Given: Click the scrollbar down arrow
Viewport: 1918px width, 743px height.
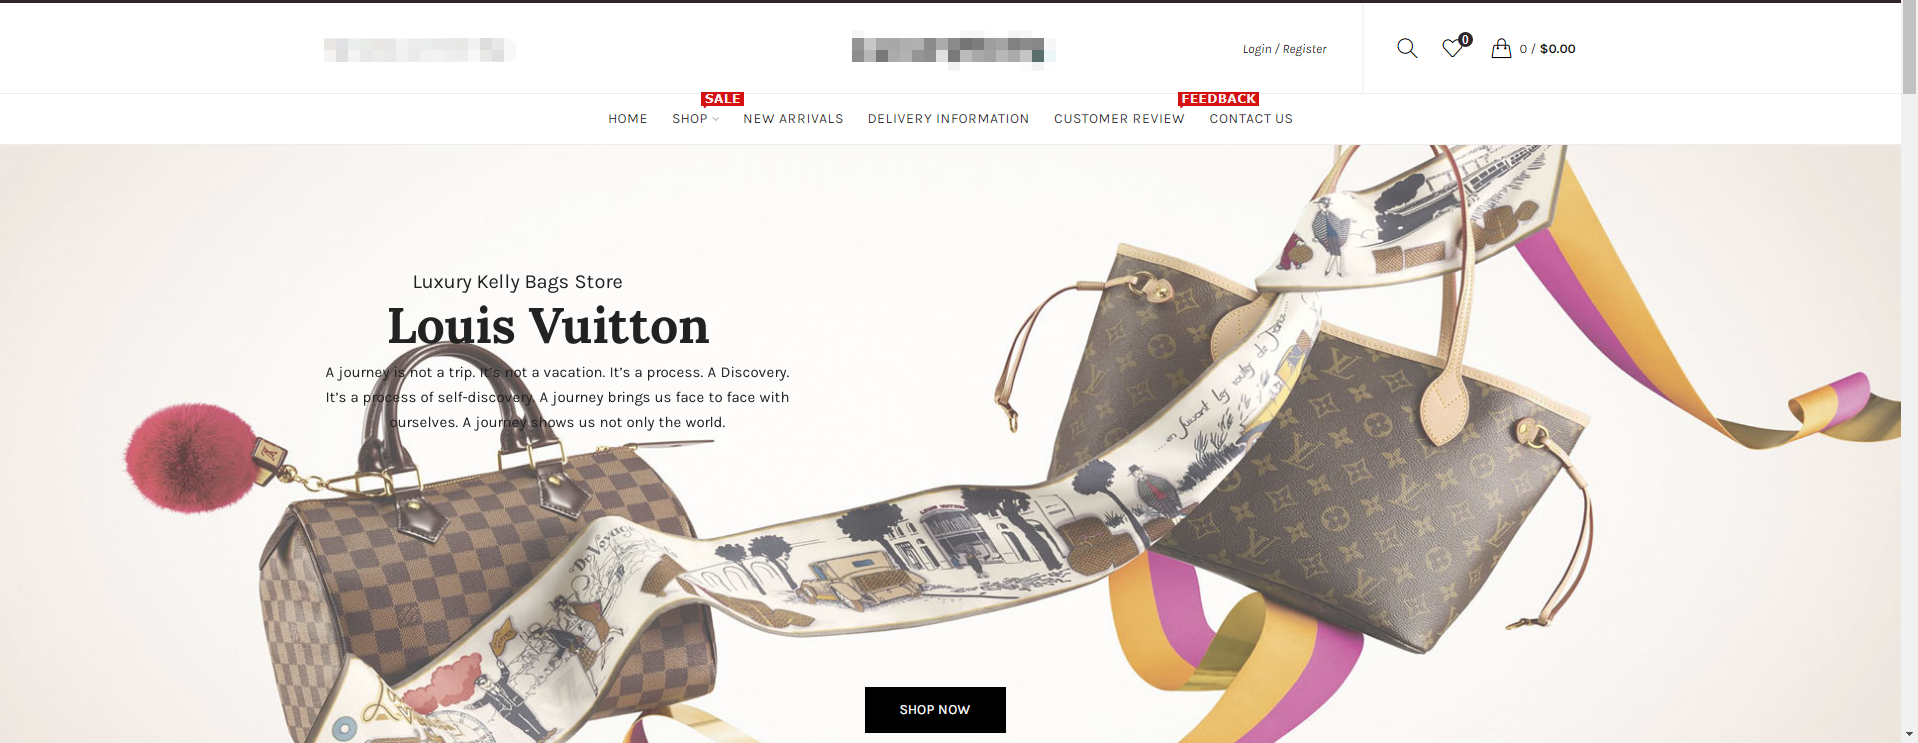Looking at the screenshot, I should [1909, 735].
